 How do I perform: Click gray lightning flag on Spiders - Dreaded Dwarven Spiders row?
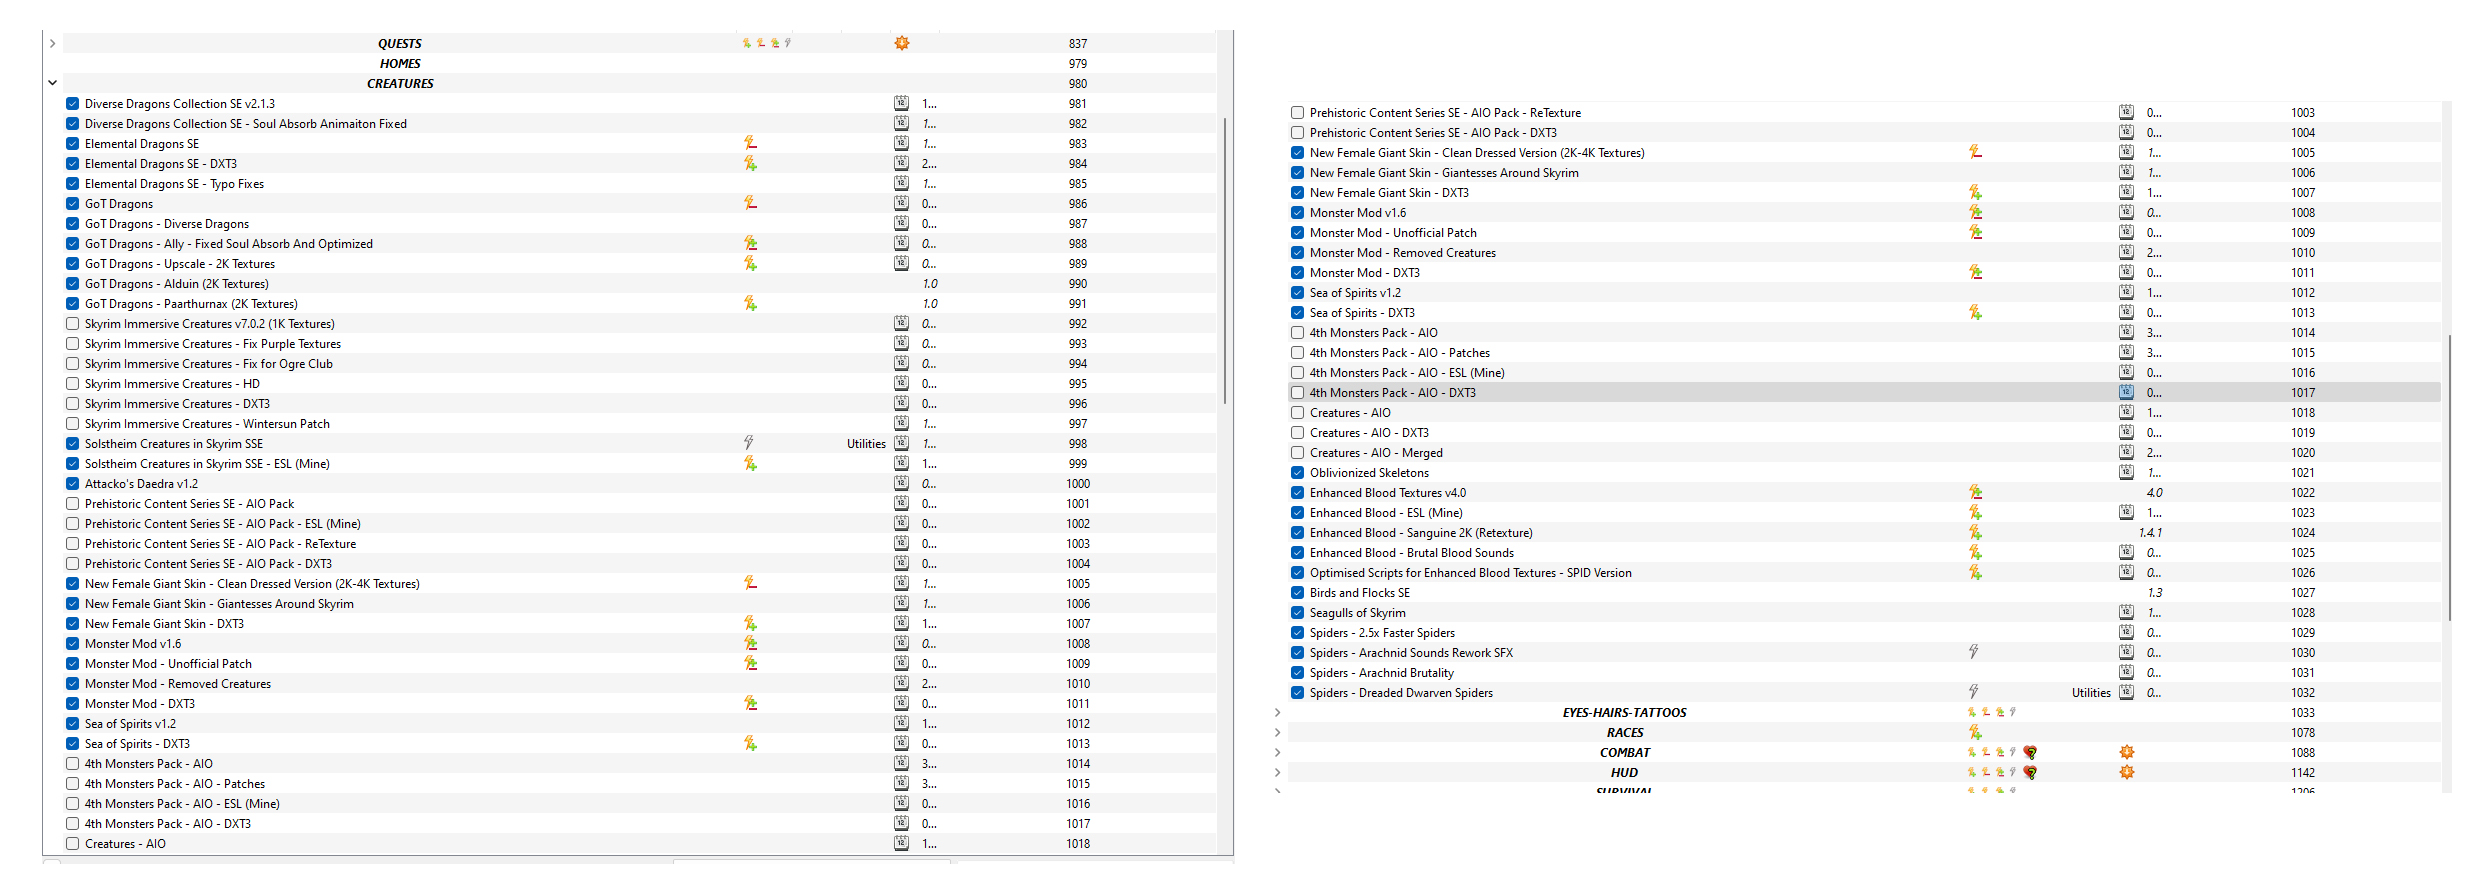pos(1973,692)
